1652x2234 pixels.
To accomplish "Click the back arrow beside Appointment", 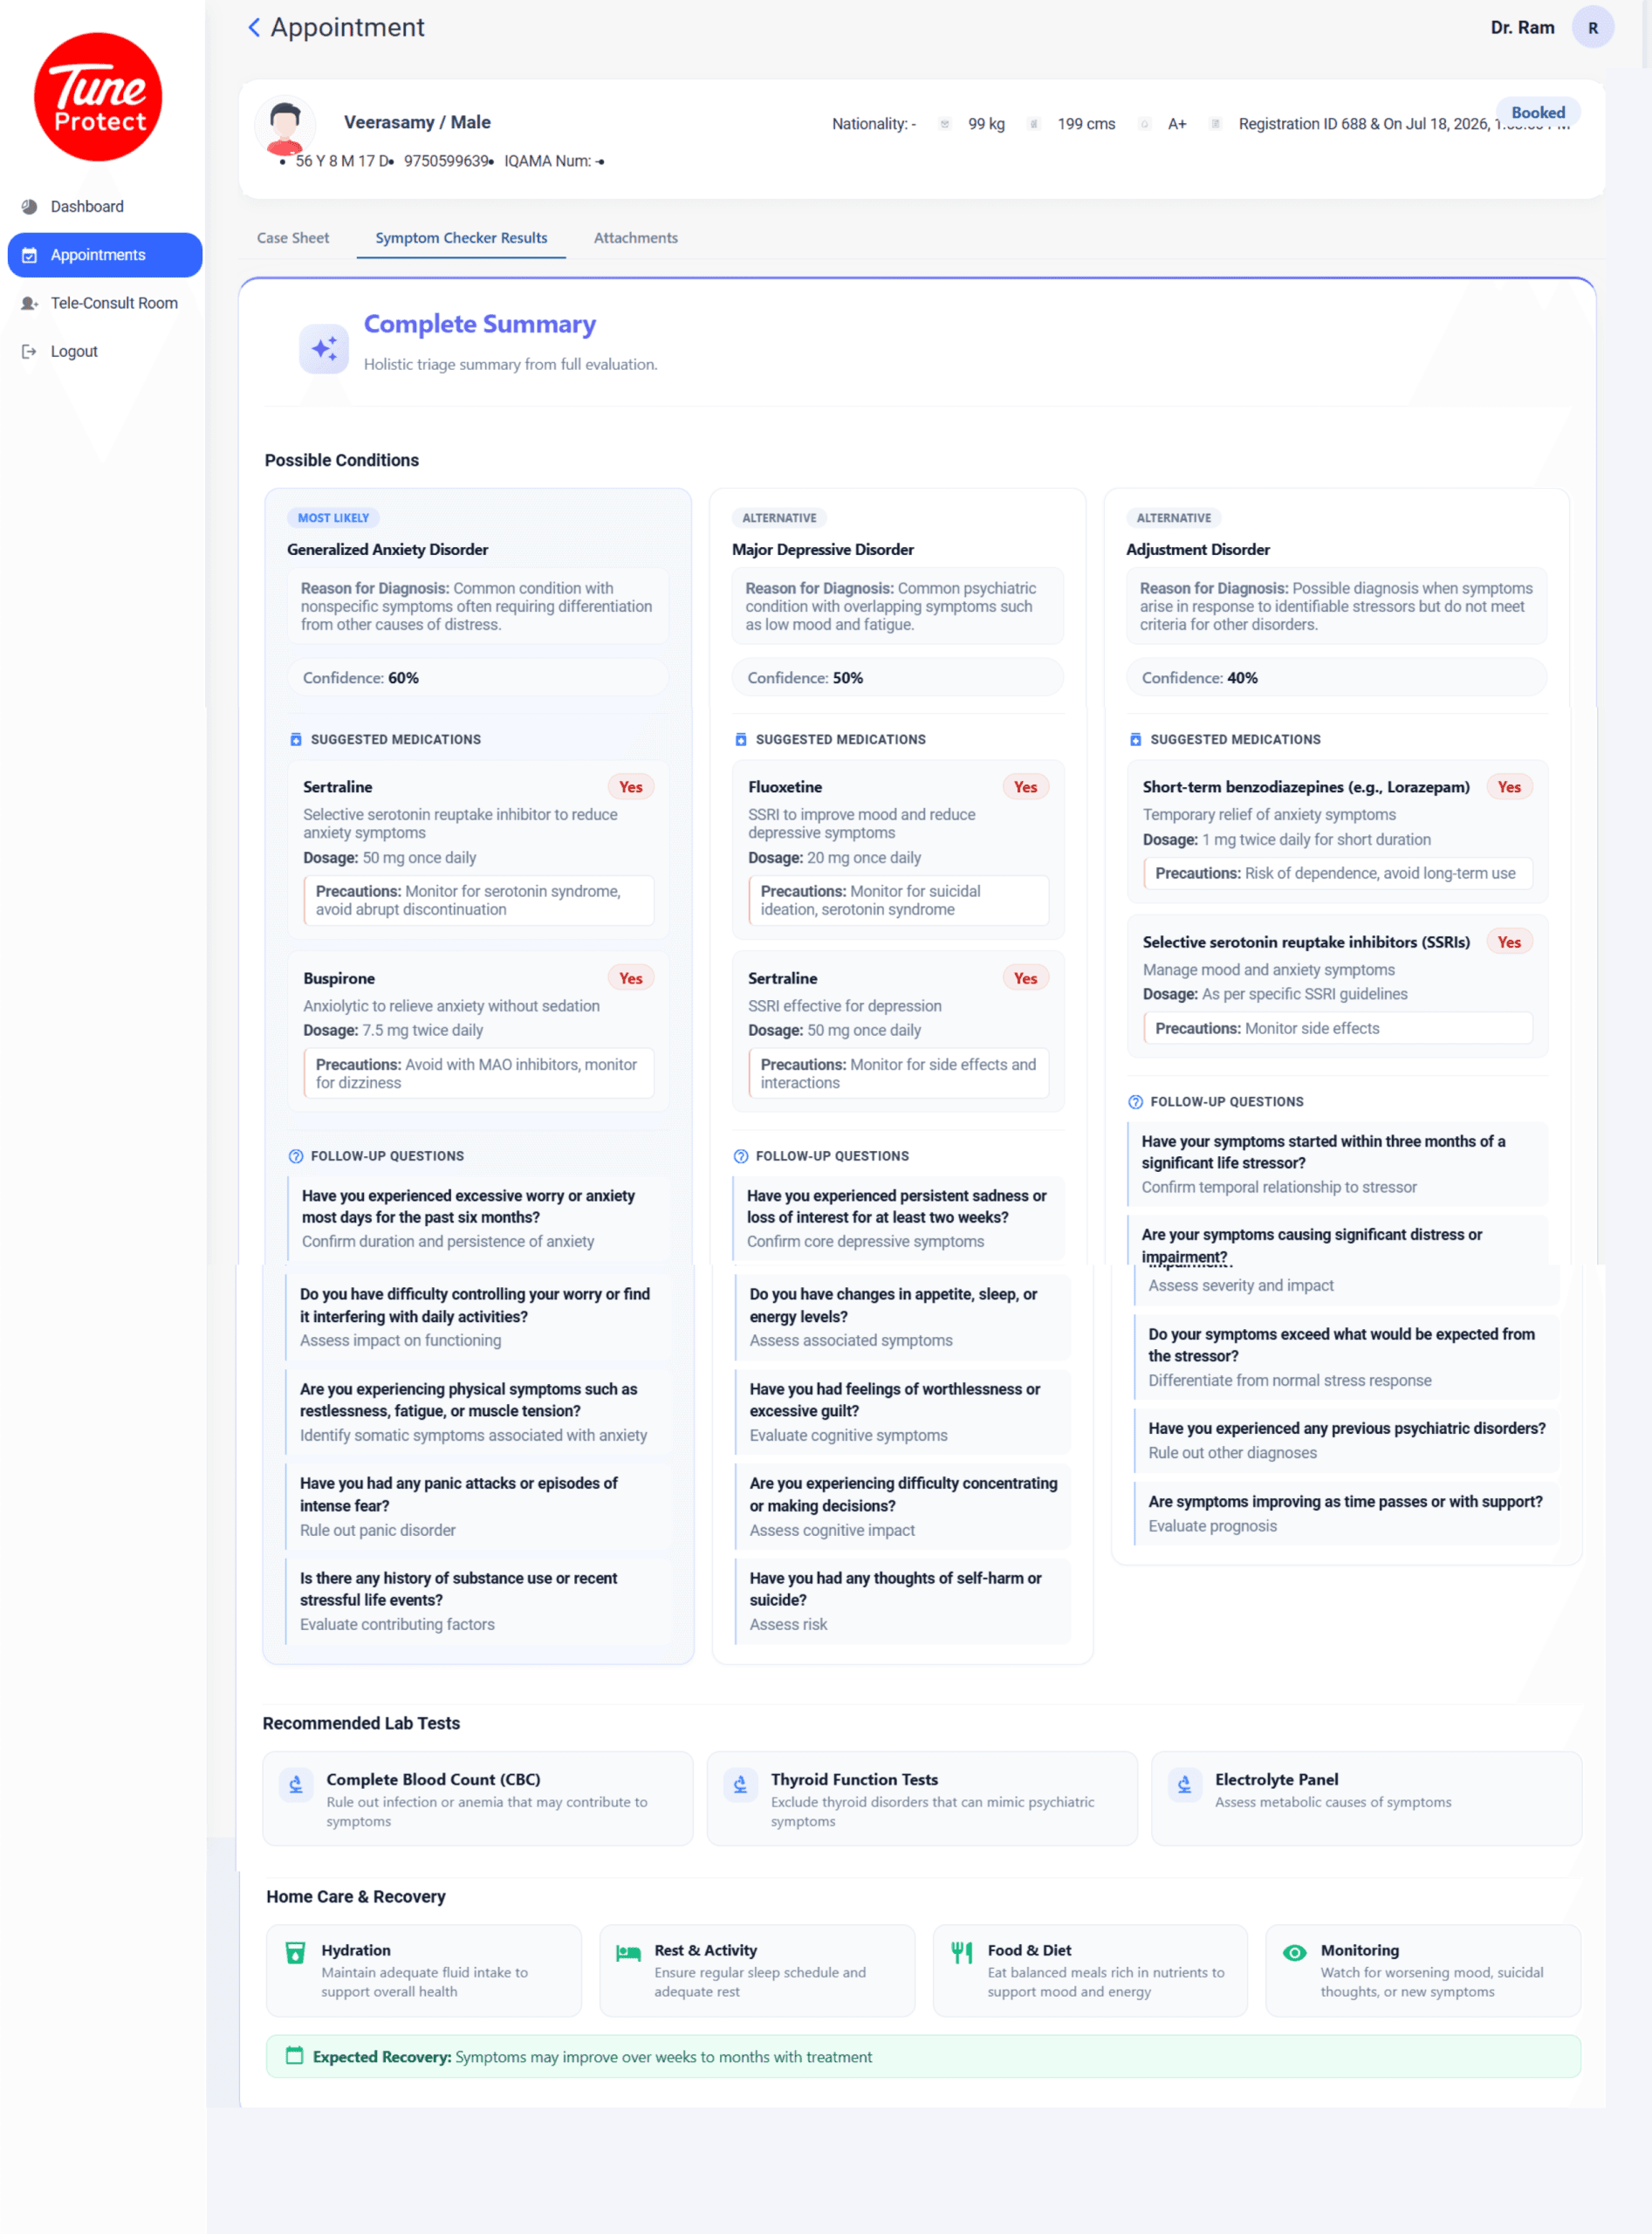I will 254,27.
